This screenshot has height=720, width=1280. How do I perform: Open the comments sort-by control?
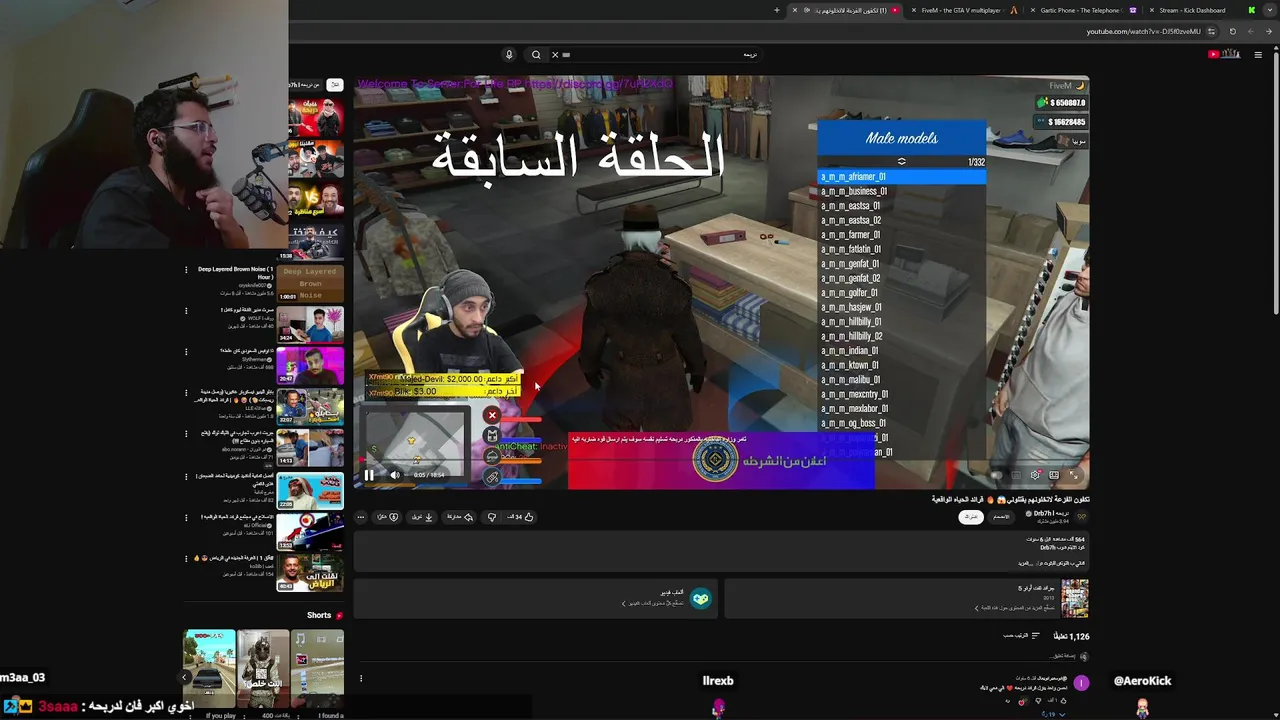[1022, 636]
